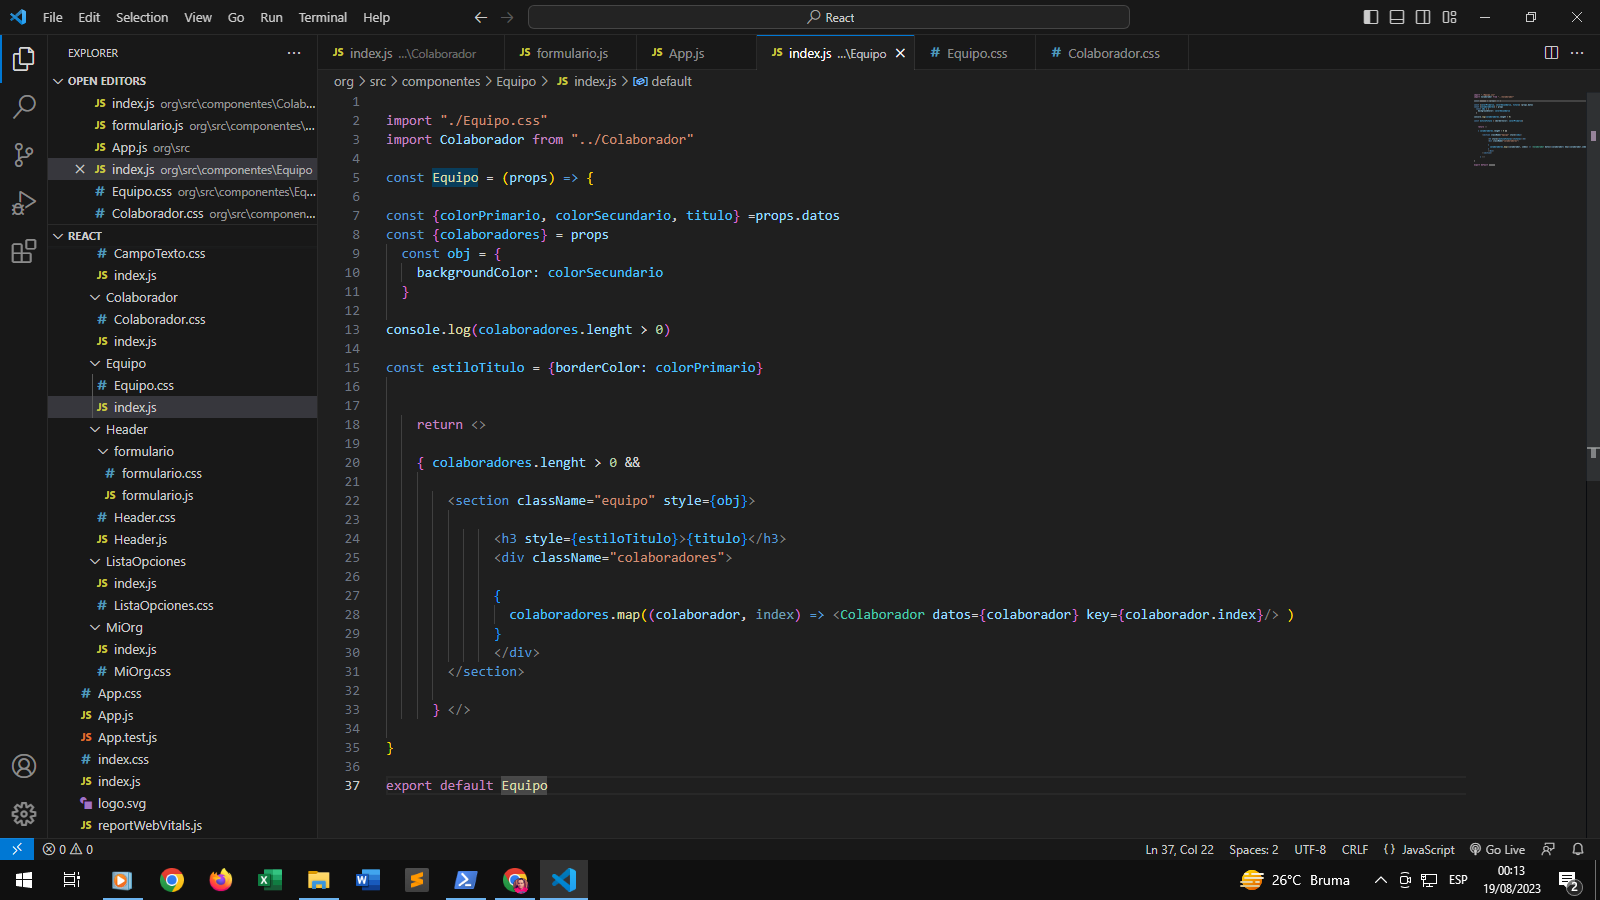
Task: Click default symbol in breadcrumb
Action: point(663,81)
